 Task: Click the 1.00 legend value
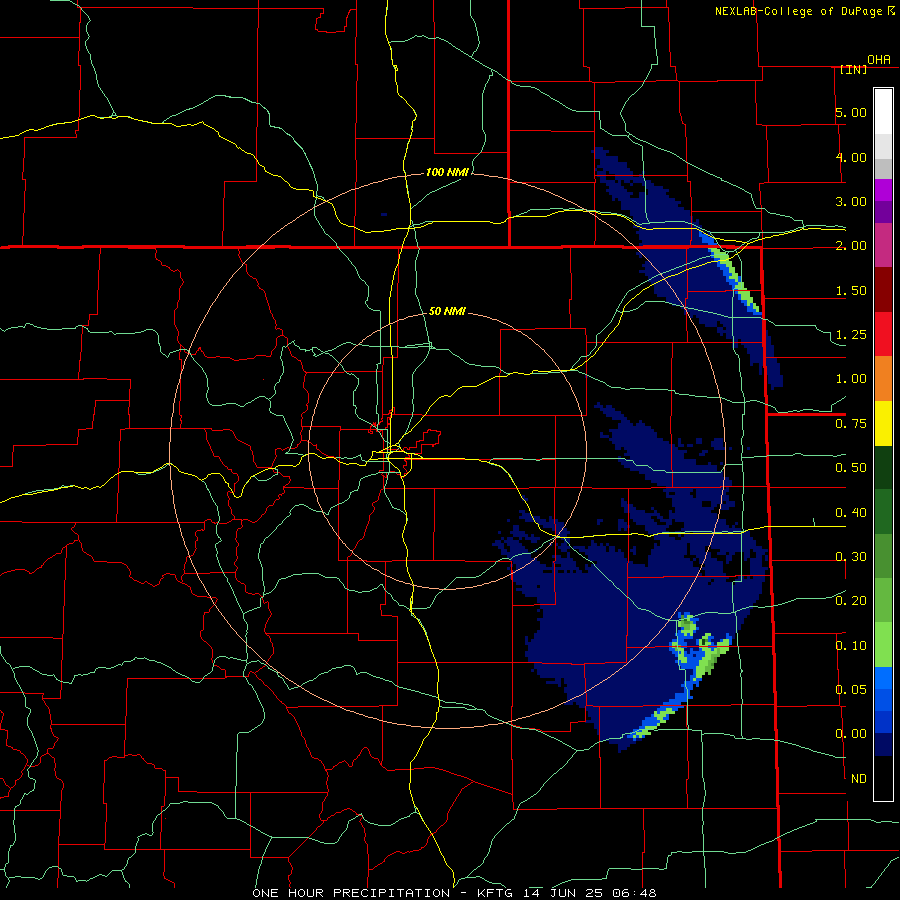[x=851, y=379]
